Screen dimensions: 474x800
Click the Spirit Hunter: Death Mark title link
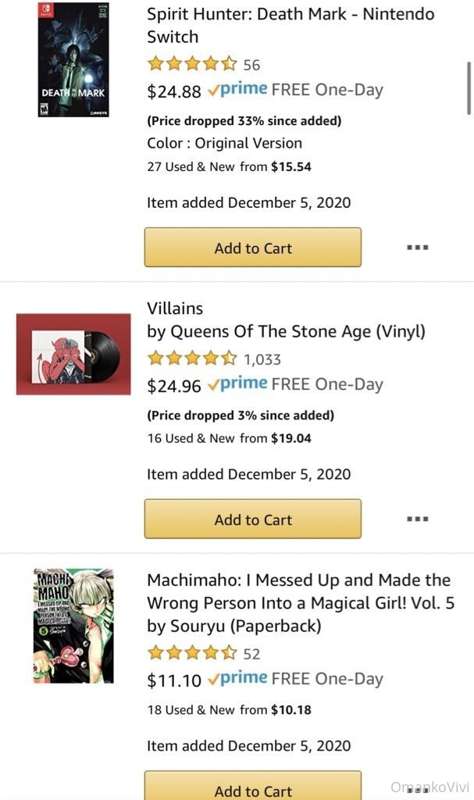click(290, 26)
